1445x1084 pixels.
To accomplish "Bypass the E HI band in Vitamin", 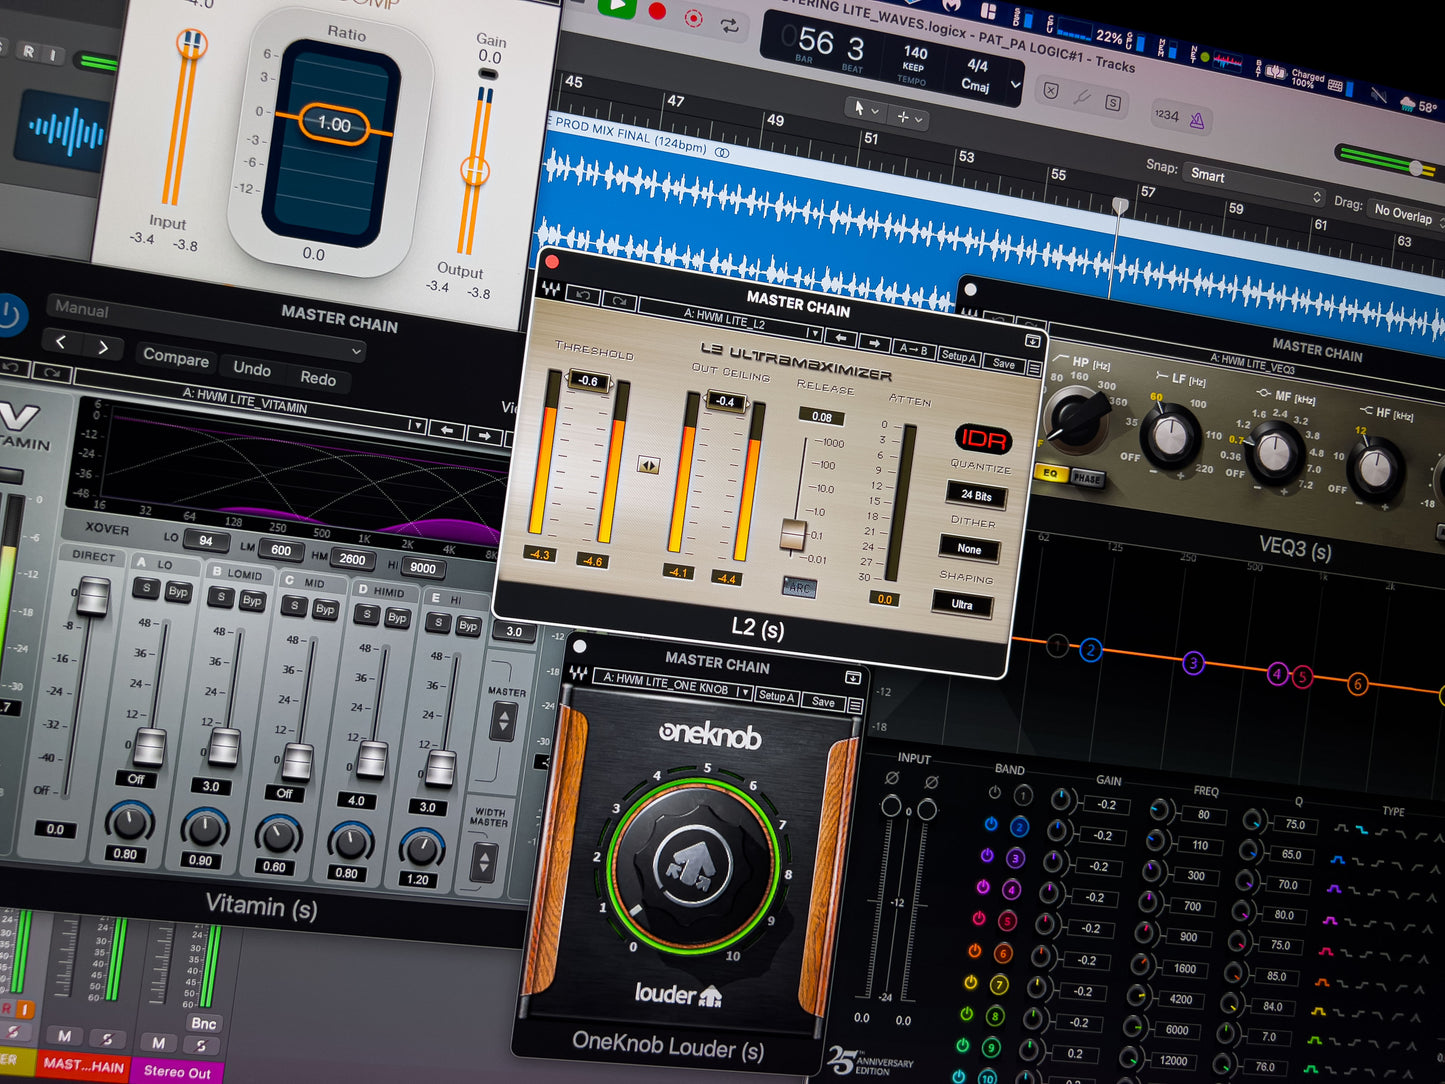I will tap(468, 626).
